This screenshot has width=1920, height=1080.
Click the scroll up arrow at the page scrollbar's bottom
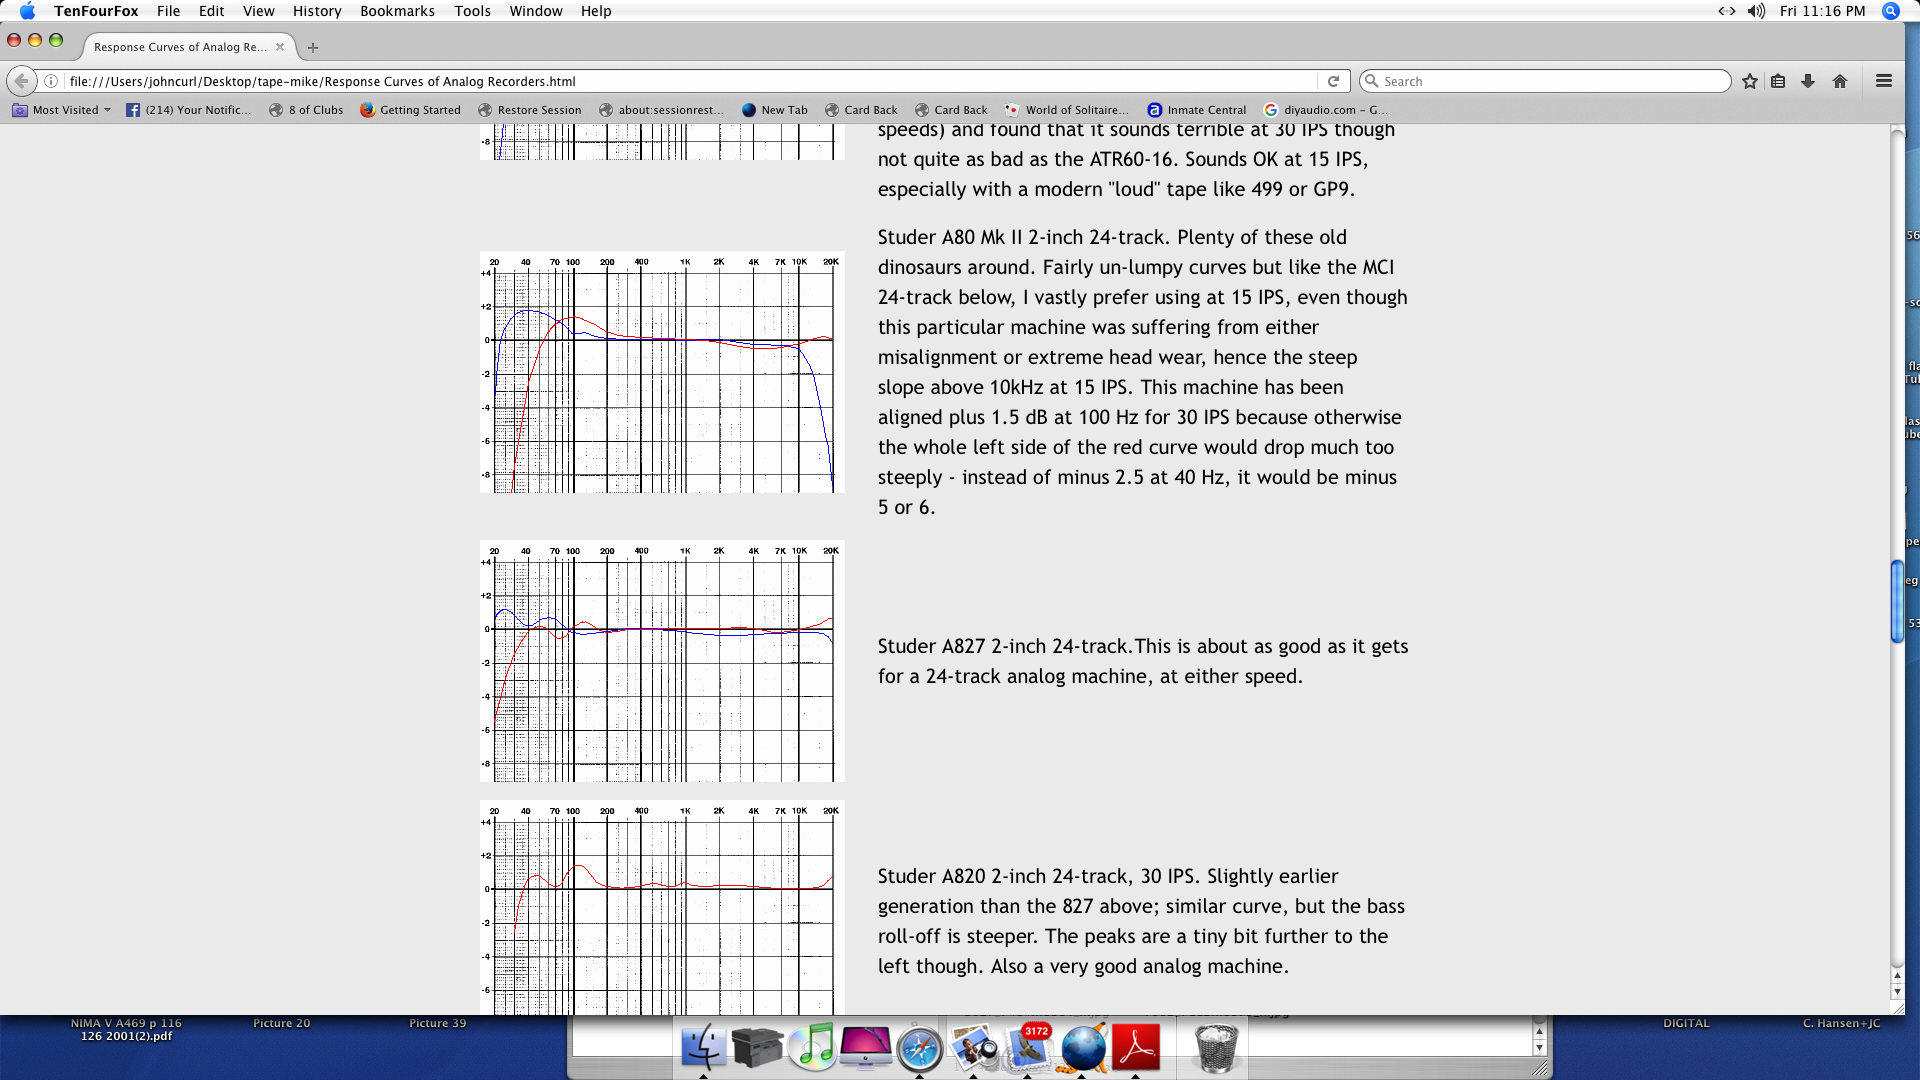tap(1897, 975)
